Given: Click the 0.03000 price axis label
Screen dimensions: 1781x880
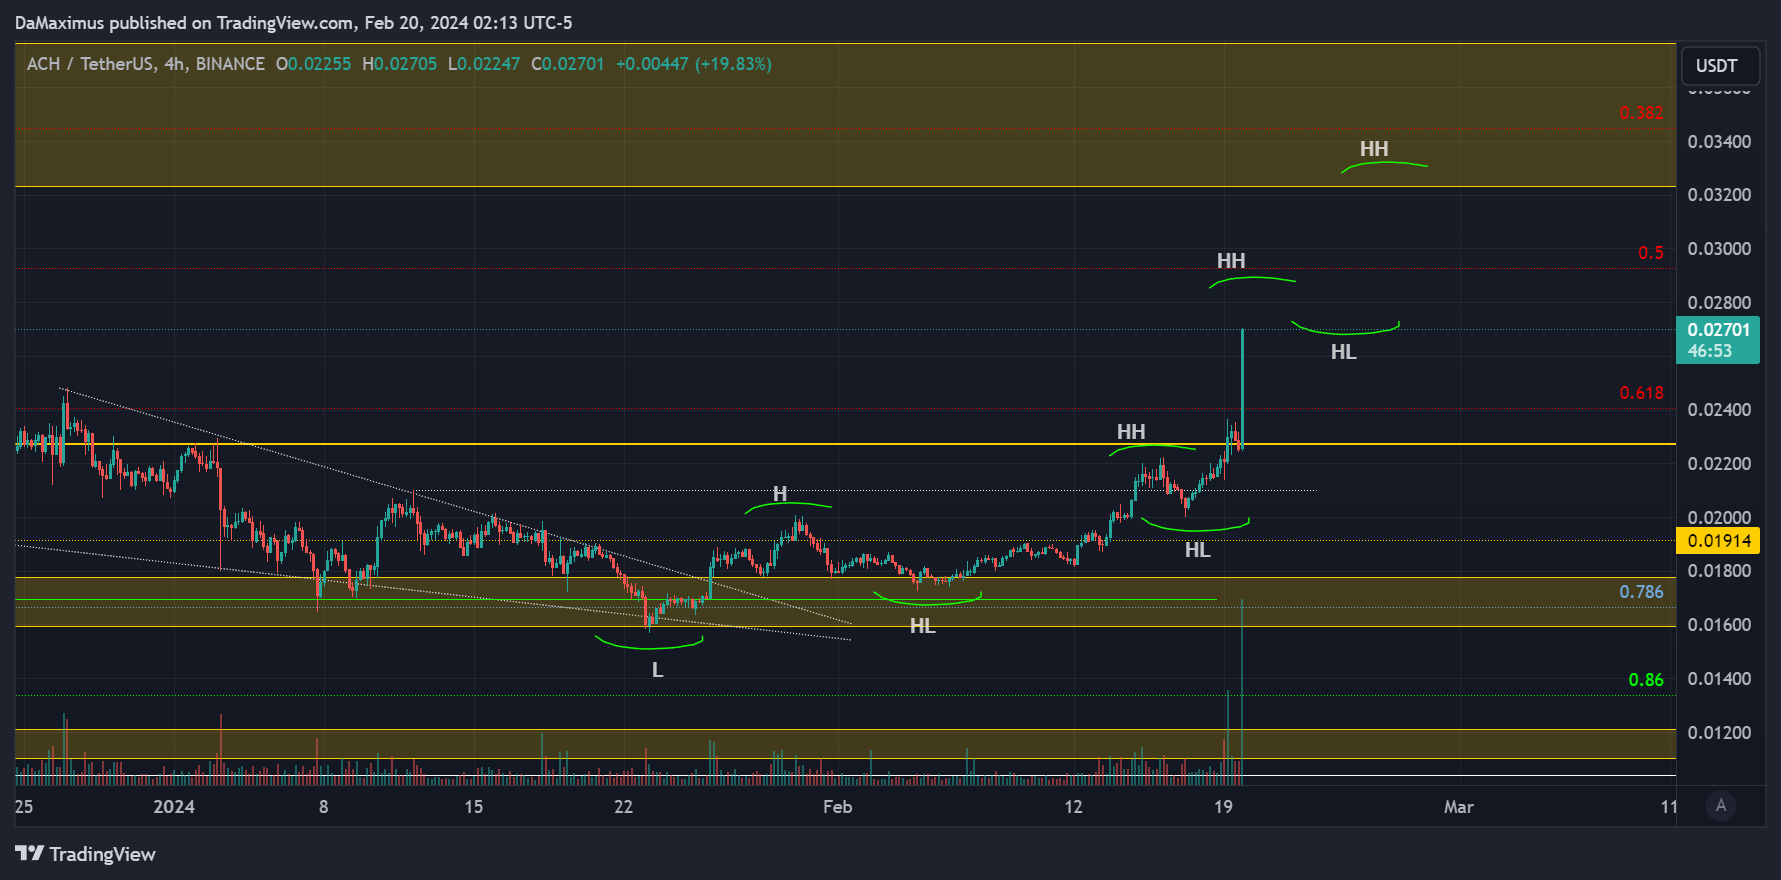Looking at the screenshot, I should point(1719,249).
